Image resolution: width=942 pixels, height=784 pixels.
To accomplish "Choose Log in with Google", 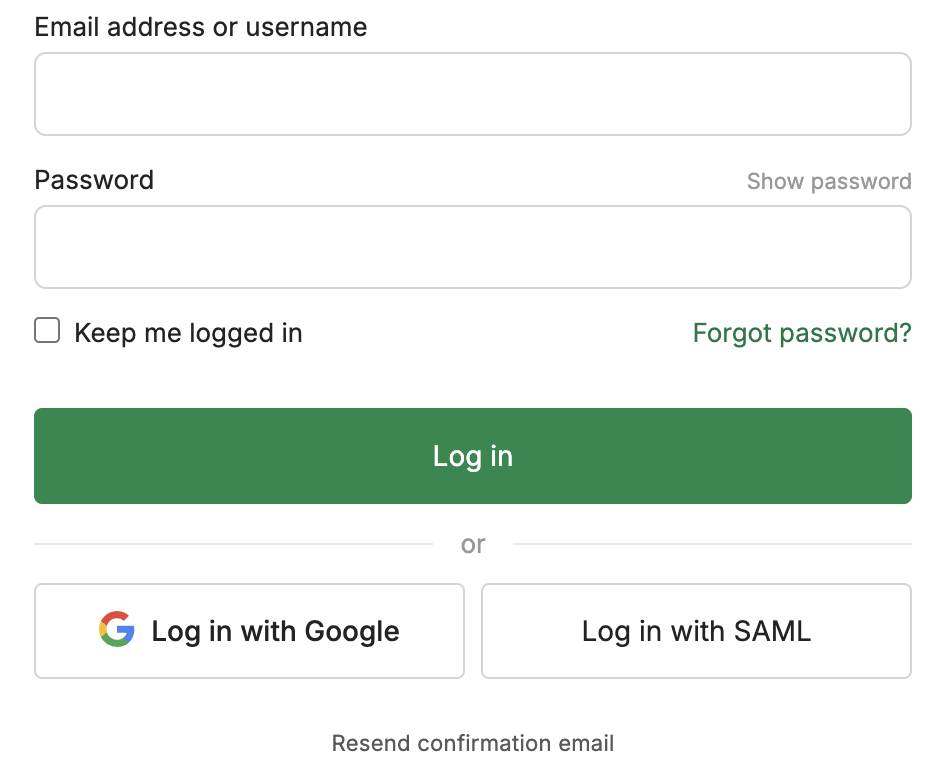I will pyautogui.click(x=249, y=631).
